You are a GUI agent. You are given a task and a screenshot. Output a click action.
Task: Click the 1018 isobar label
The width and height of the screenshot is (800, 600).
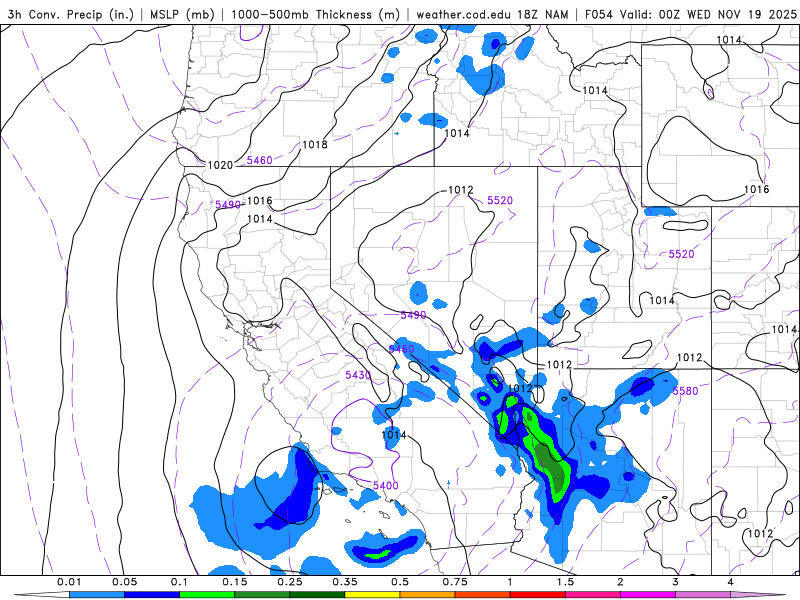[x=315, y=144]
